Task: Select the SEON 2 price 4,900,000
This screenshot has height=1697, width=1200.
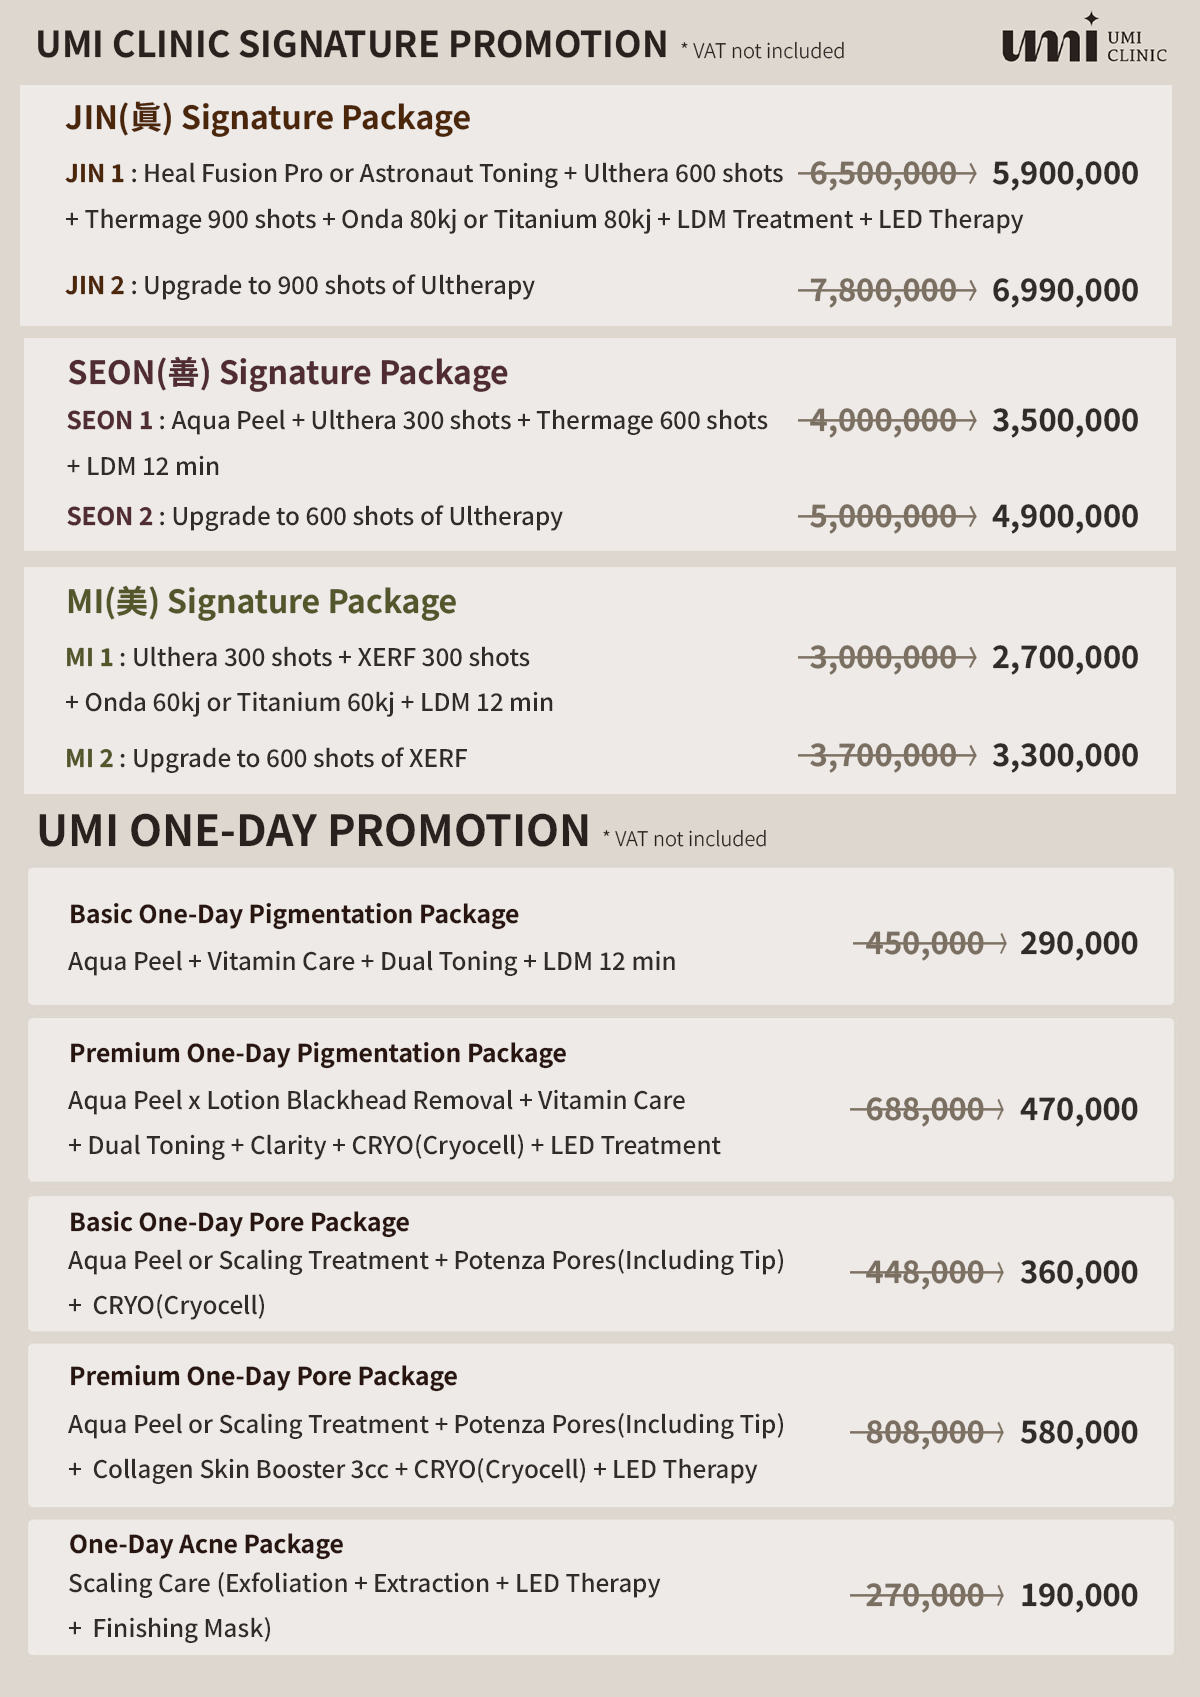Action: pyautogui.click(x=1065, y=516)
